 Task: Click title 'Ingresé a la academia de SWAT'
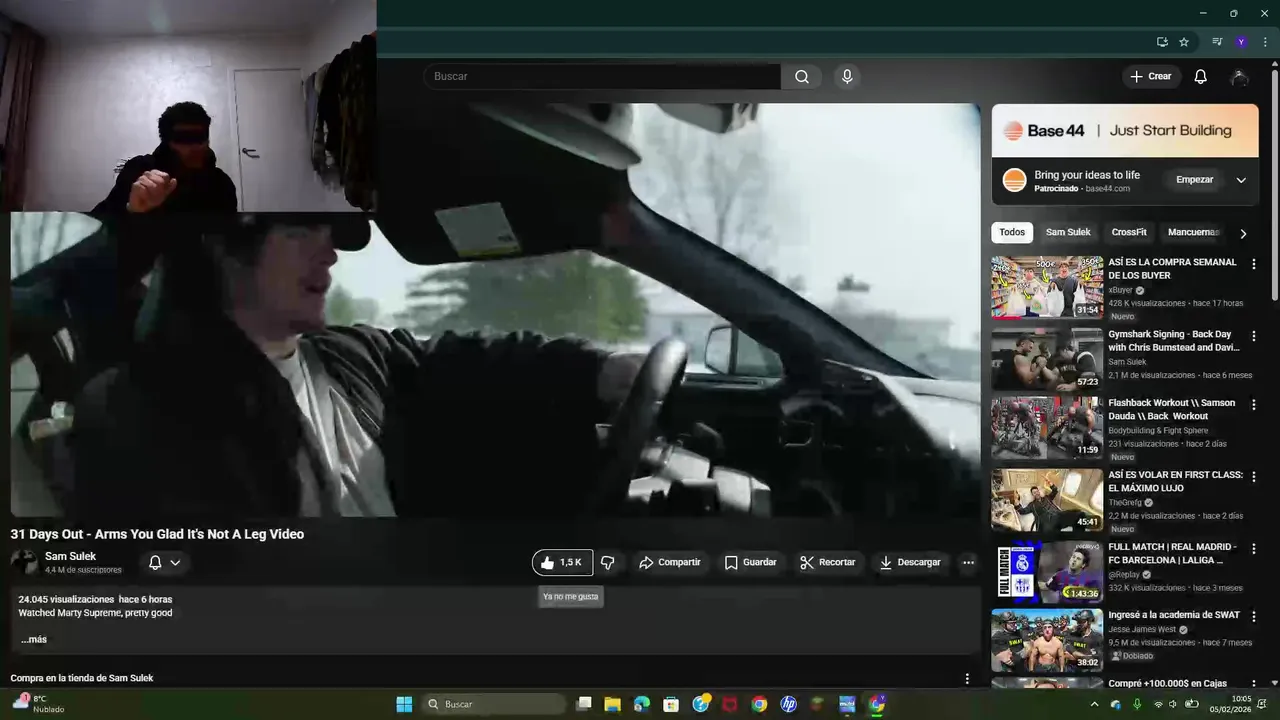pyautogui.click(x=1174, y=615)
